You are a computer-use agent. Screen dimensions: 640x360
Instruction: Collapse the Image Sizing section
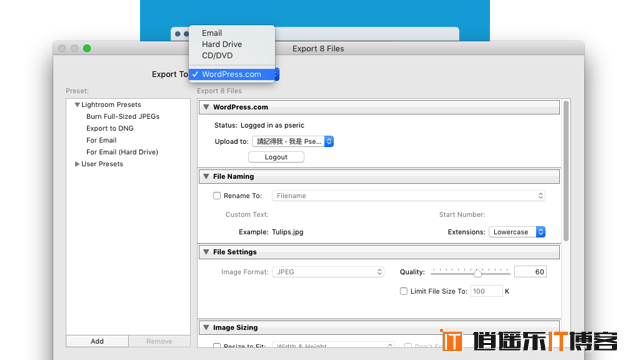click(206, 327)
